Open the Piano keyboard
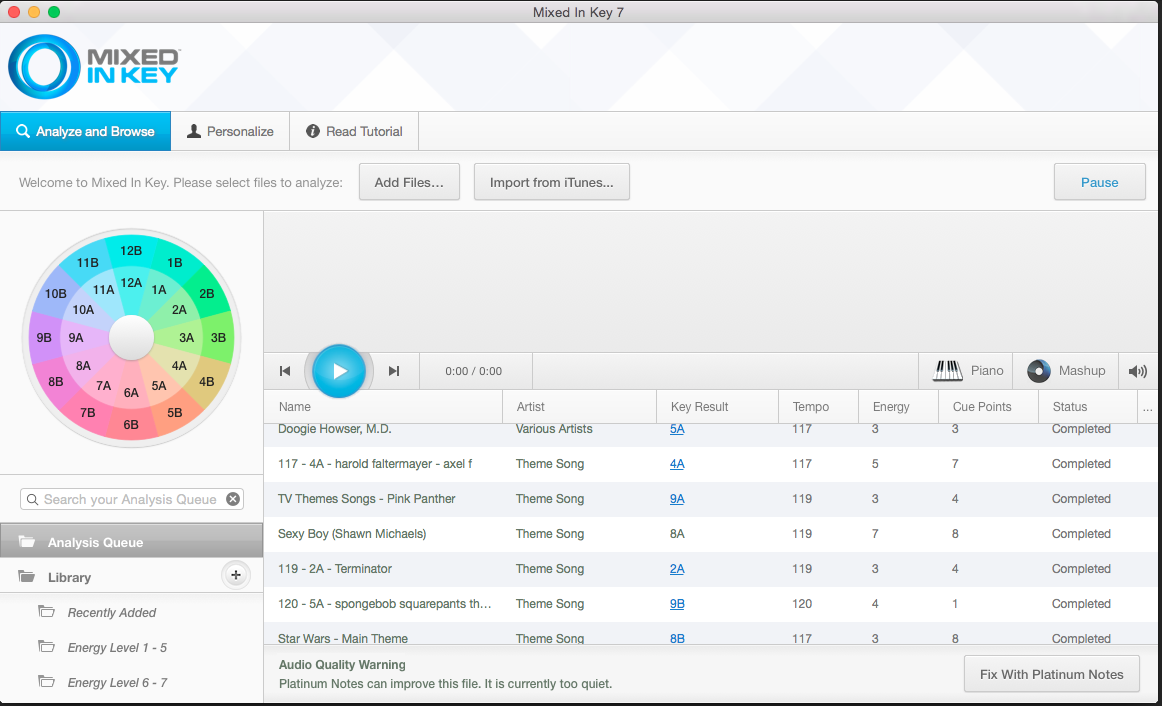 966,371
